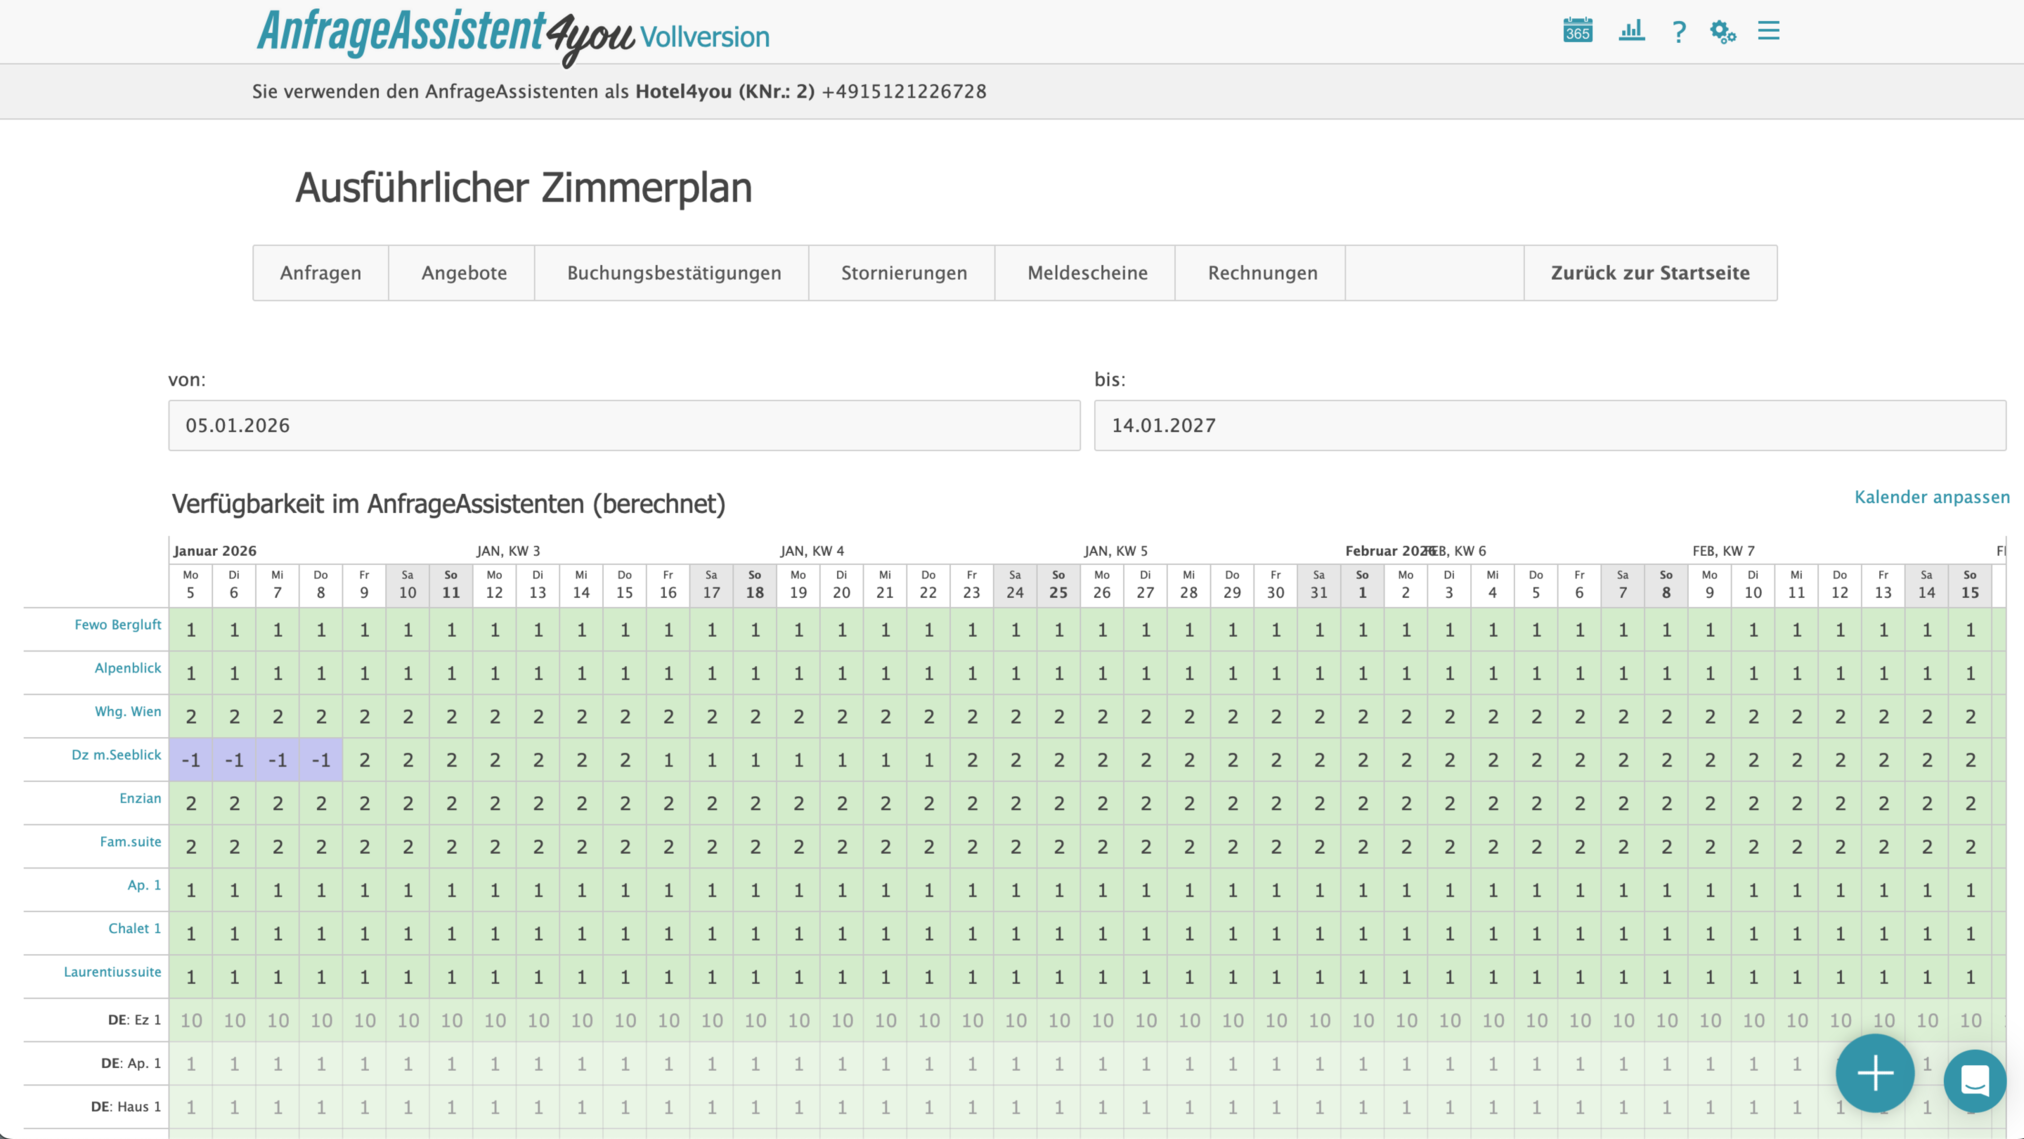The height and width of the screenshot is (1139, 2024).
Task: Click the Dz m.Seeblick cell for Monday, January 5
Action: [191, 760]
